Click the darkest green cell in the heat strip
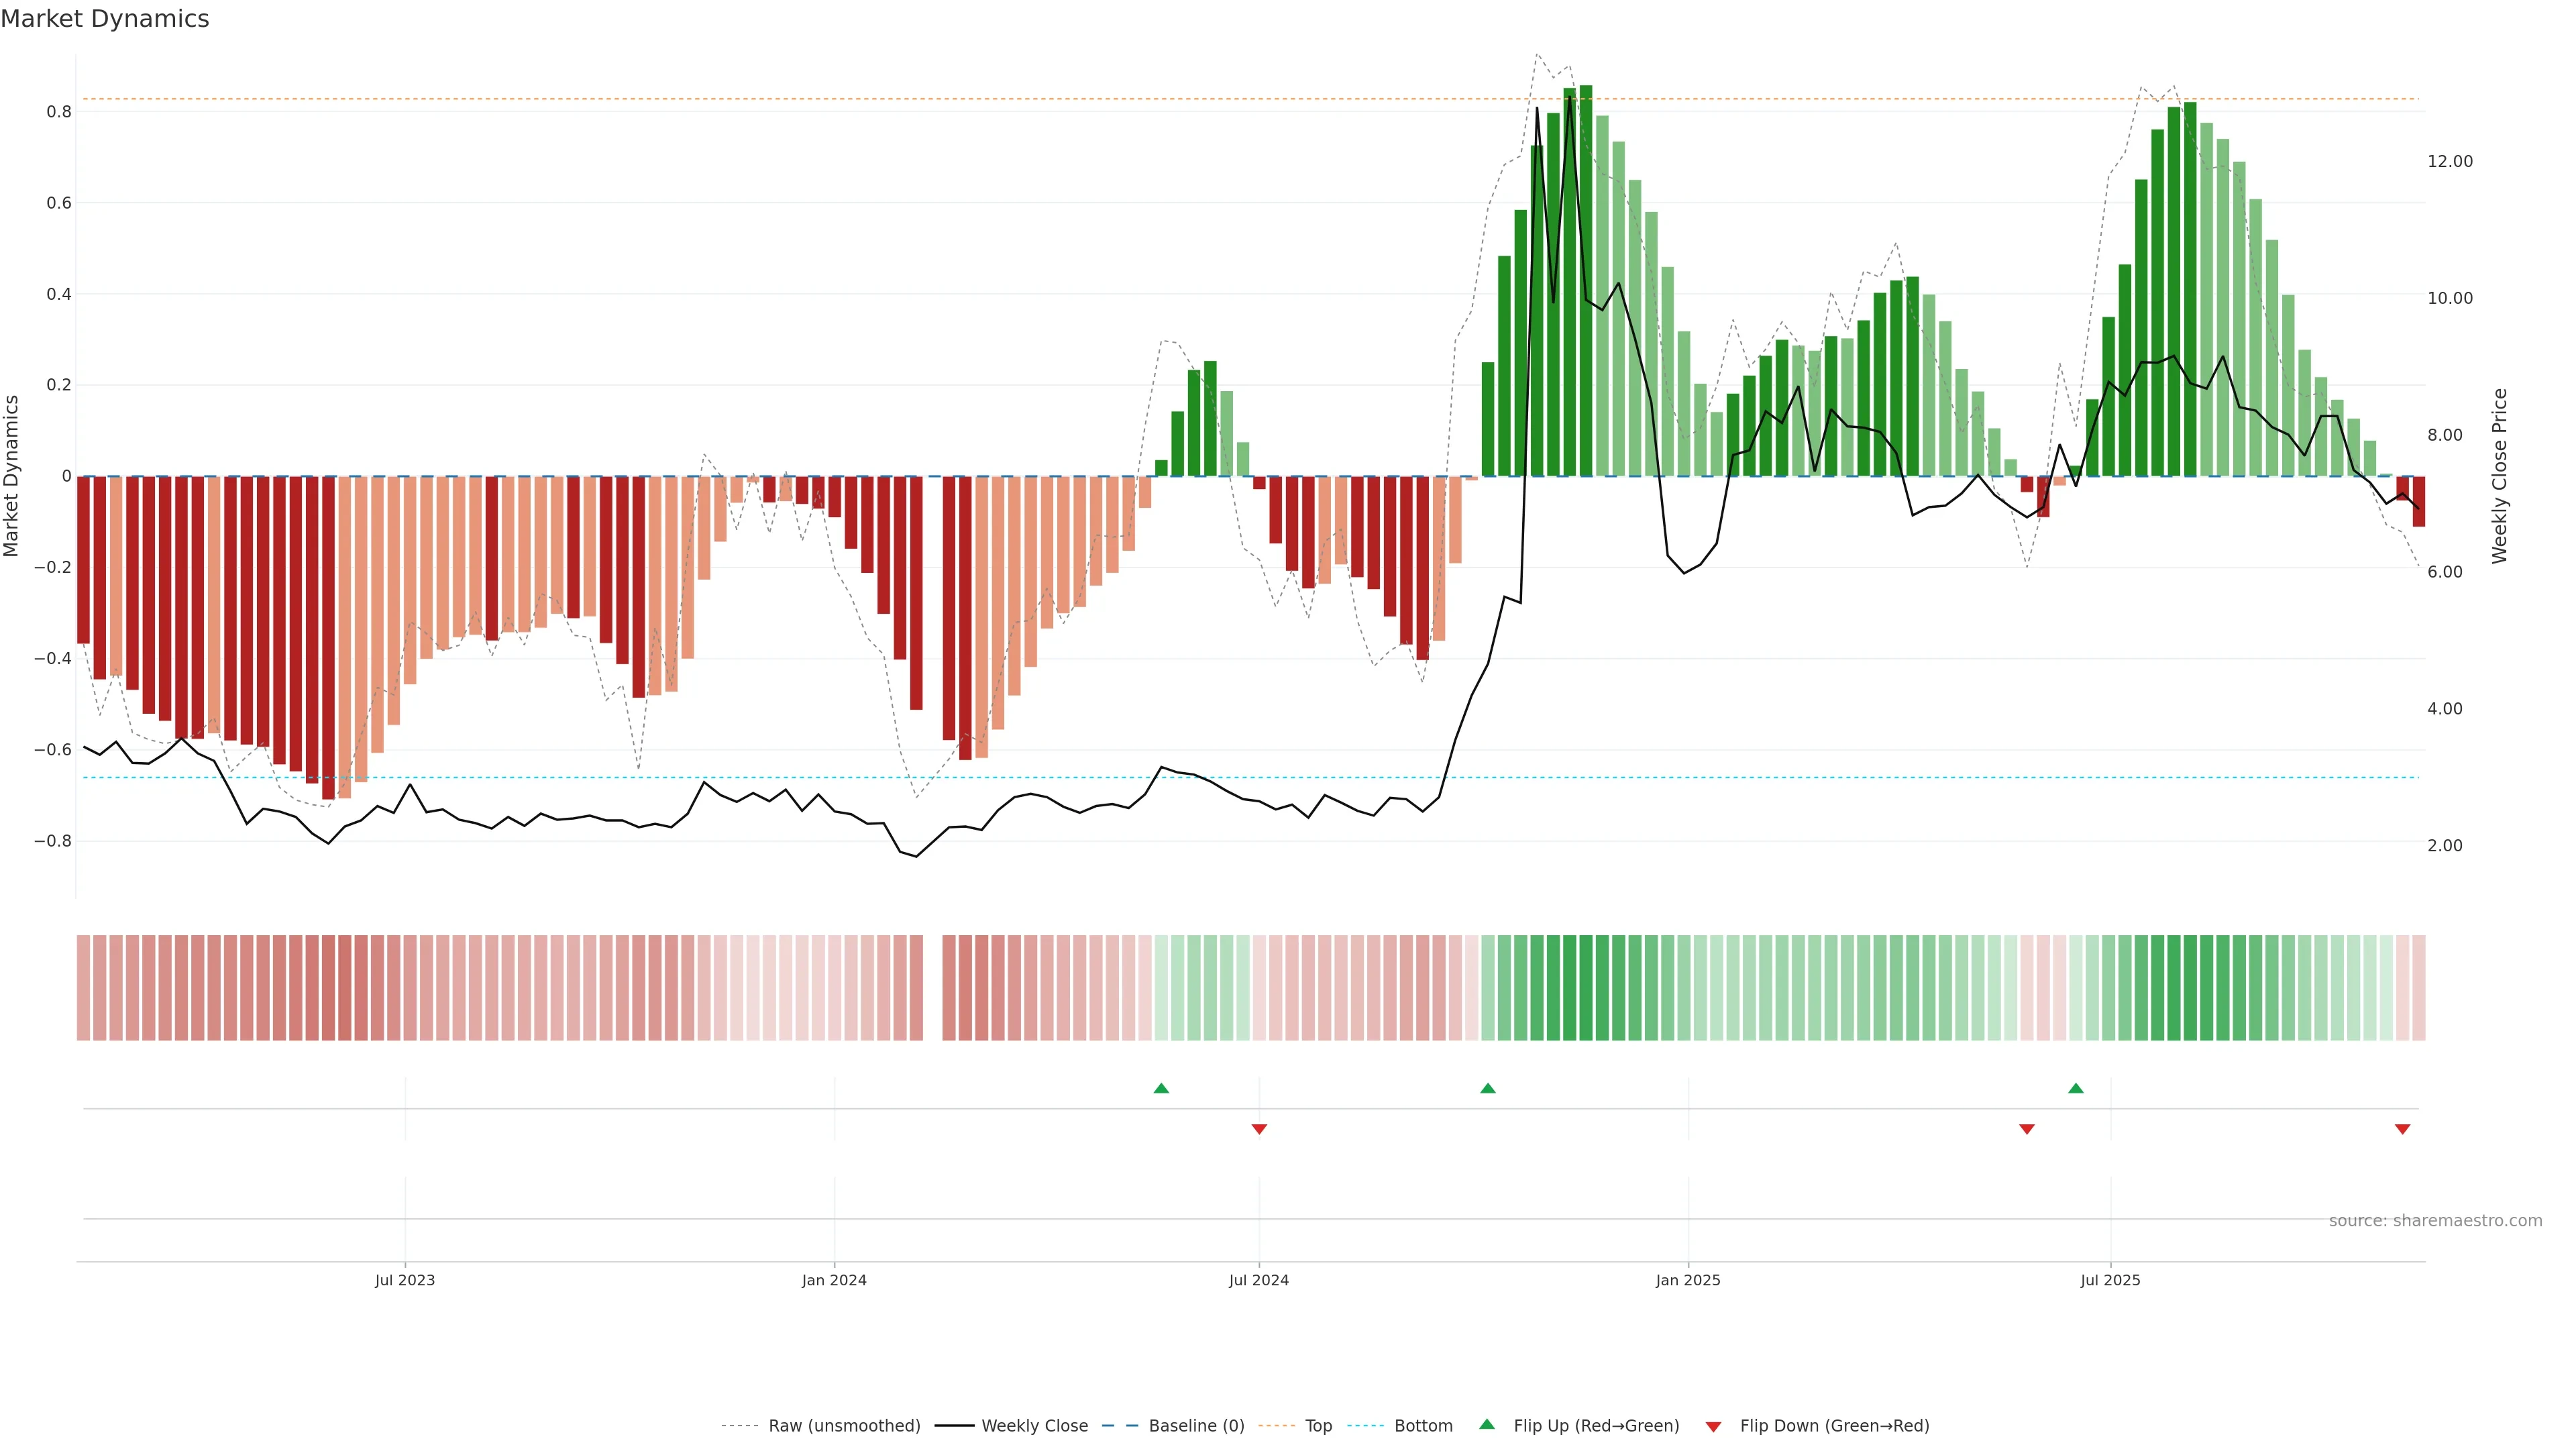2576x1449 pixels. [x=1586, y=987]
